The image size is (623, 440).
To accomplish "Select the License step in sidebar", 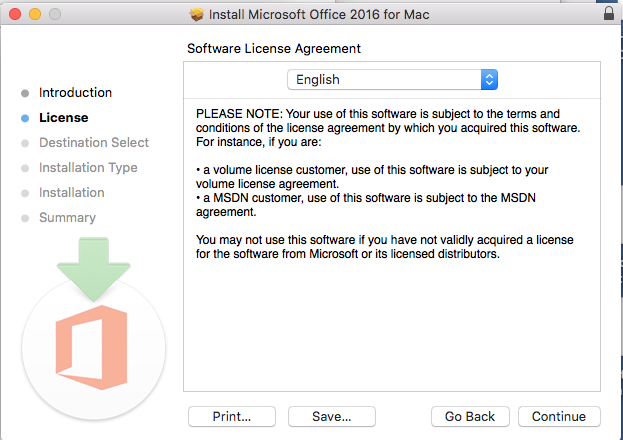I will click(64, 118).
